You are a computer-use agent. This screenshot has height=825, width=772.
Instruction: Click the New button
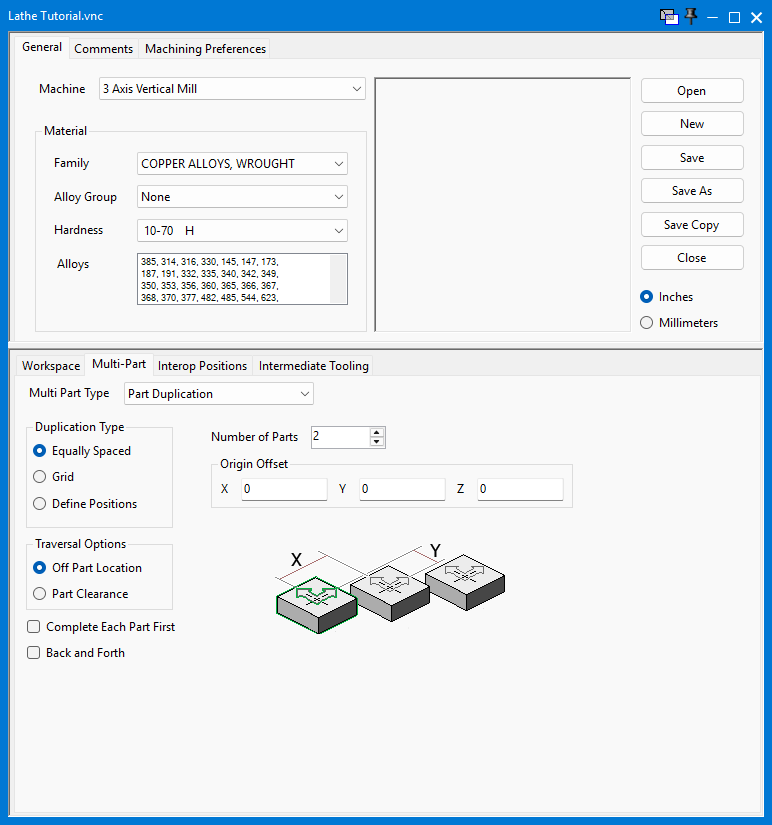click(x=692, y=124)
